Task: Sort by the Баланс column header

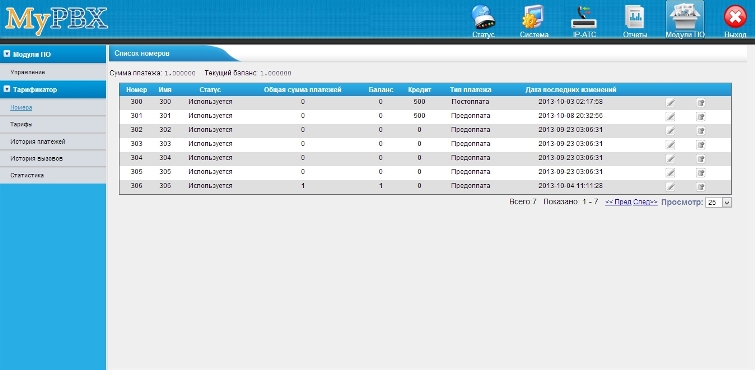Action: click(x=381, y=90)
